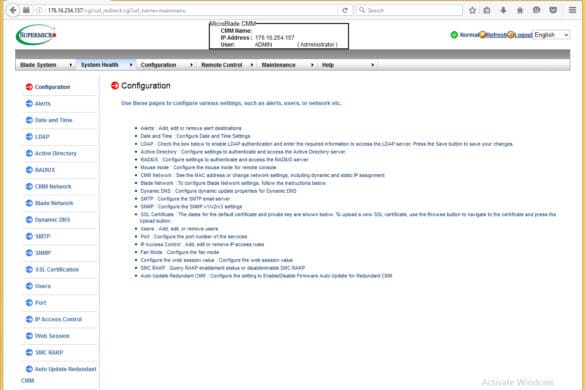Viewport: 585px width, 390px height.
Task: Expand the Configuration menu arrow
Action: 191,65
